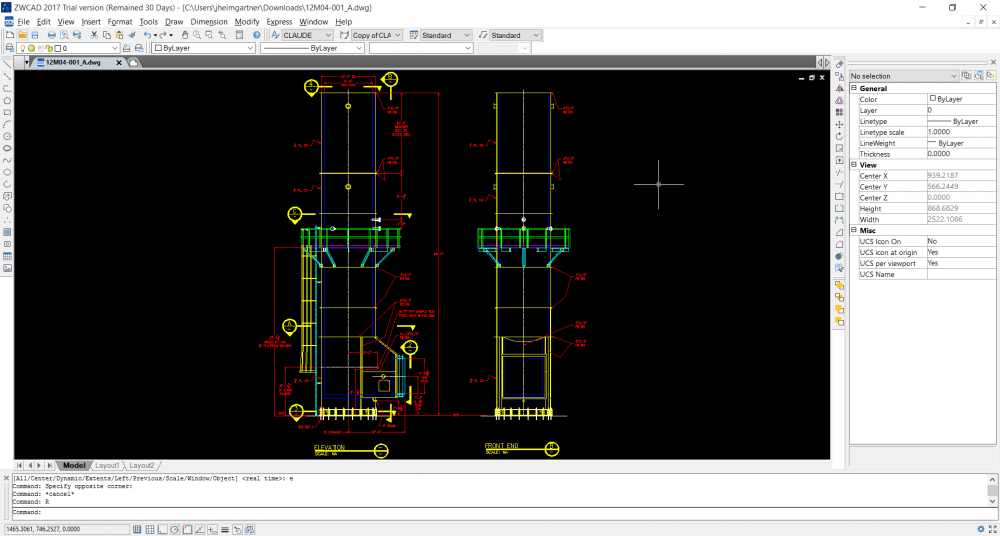Select the Rotate tool in Modify toolbar

click(839, 136)
